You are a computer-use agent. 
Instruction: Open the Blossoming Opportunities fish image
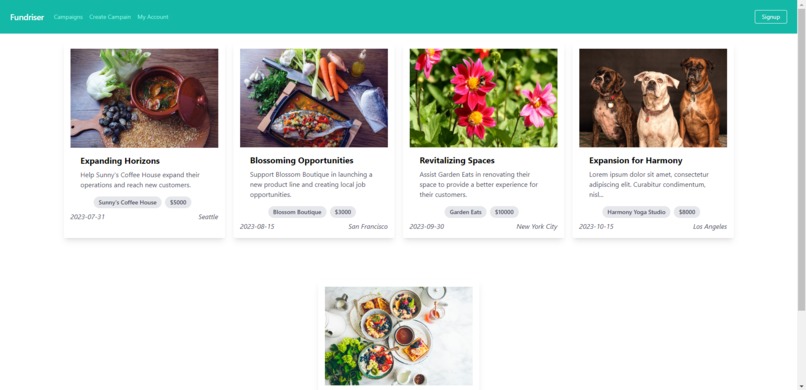(x=314, y=98)
